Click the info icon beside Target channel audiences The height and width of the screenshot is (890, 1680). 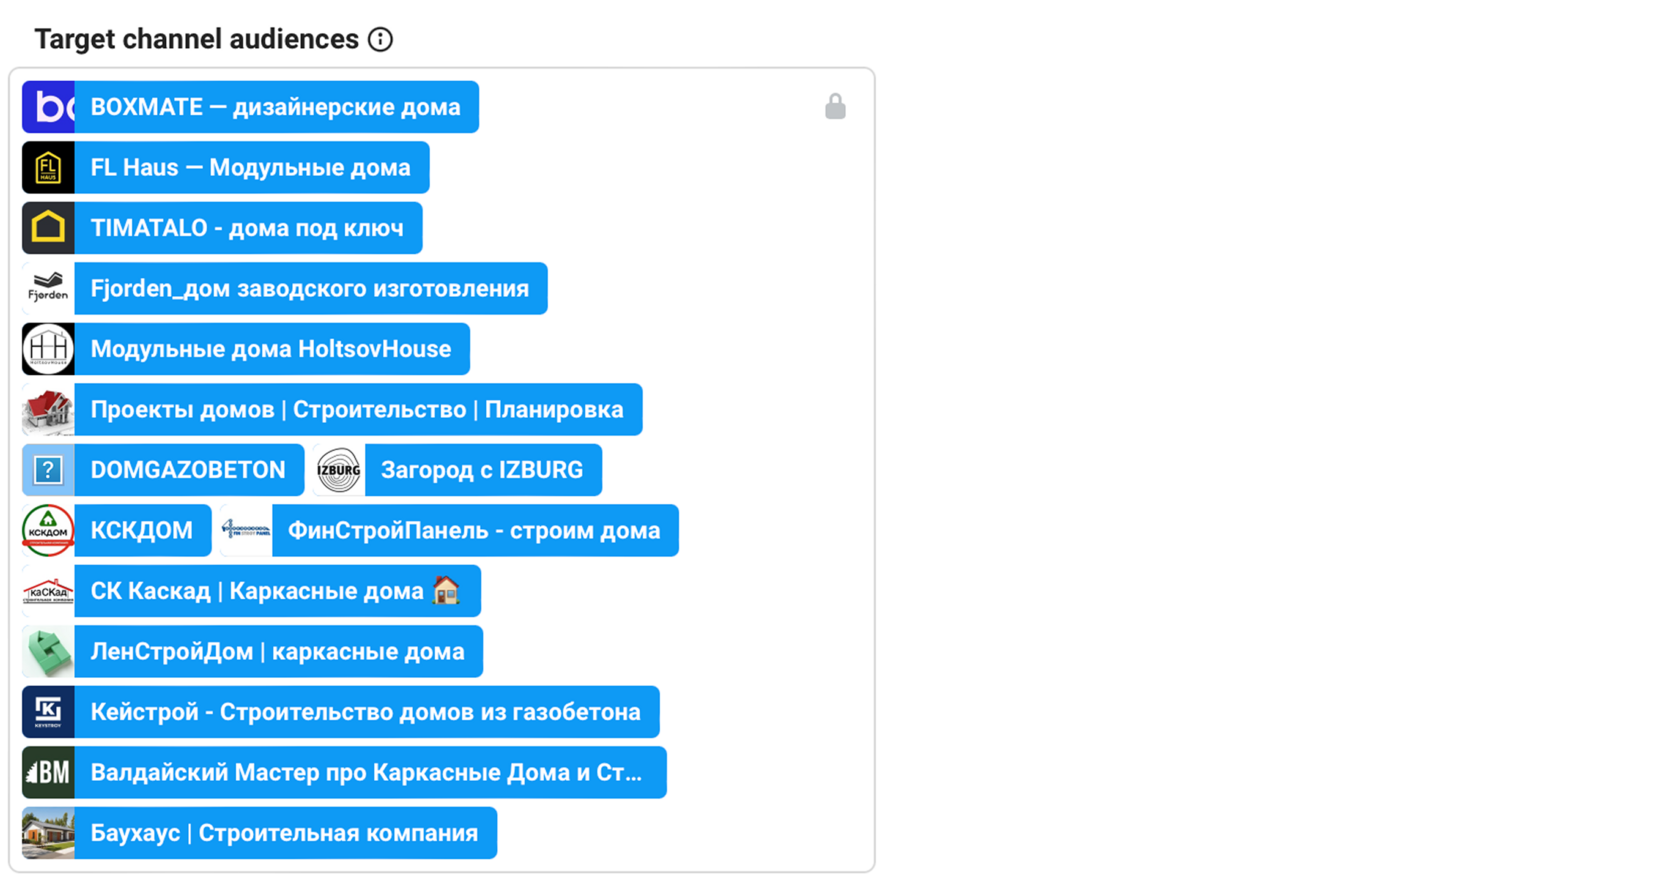coord(380,39)
